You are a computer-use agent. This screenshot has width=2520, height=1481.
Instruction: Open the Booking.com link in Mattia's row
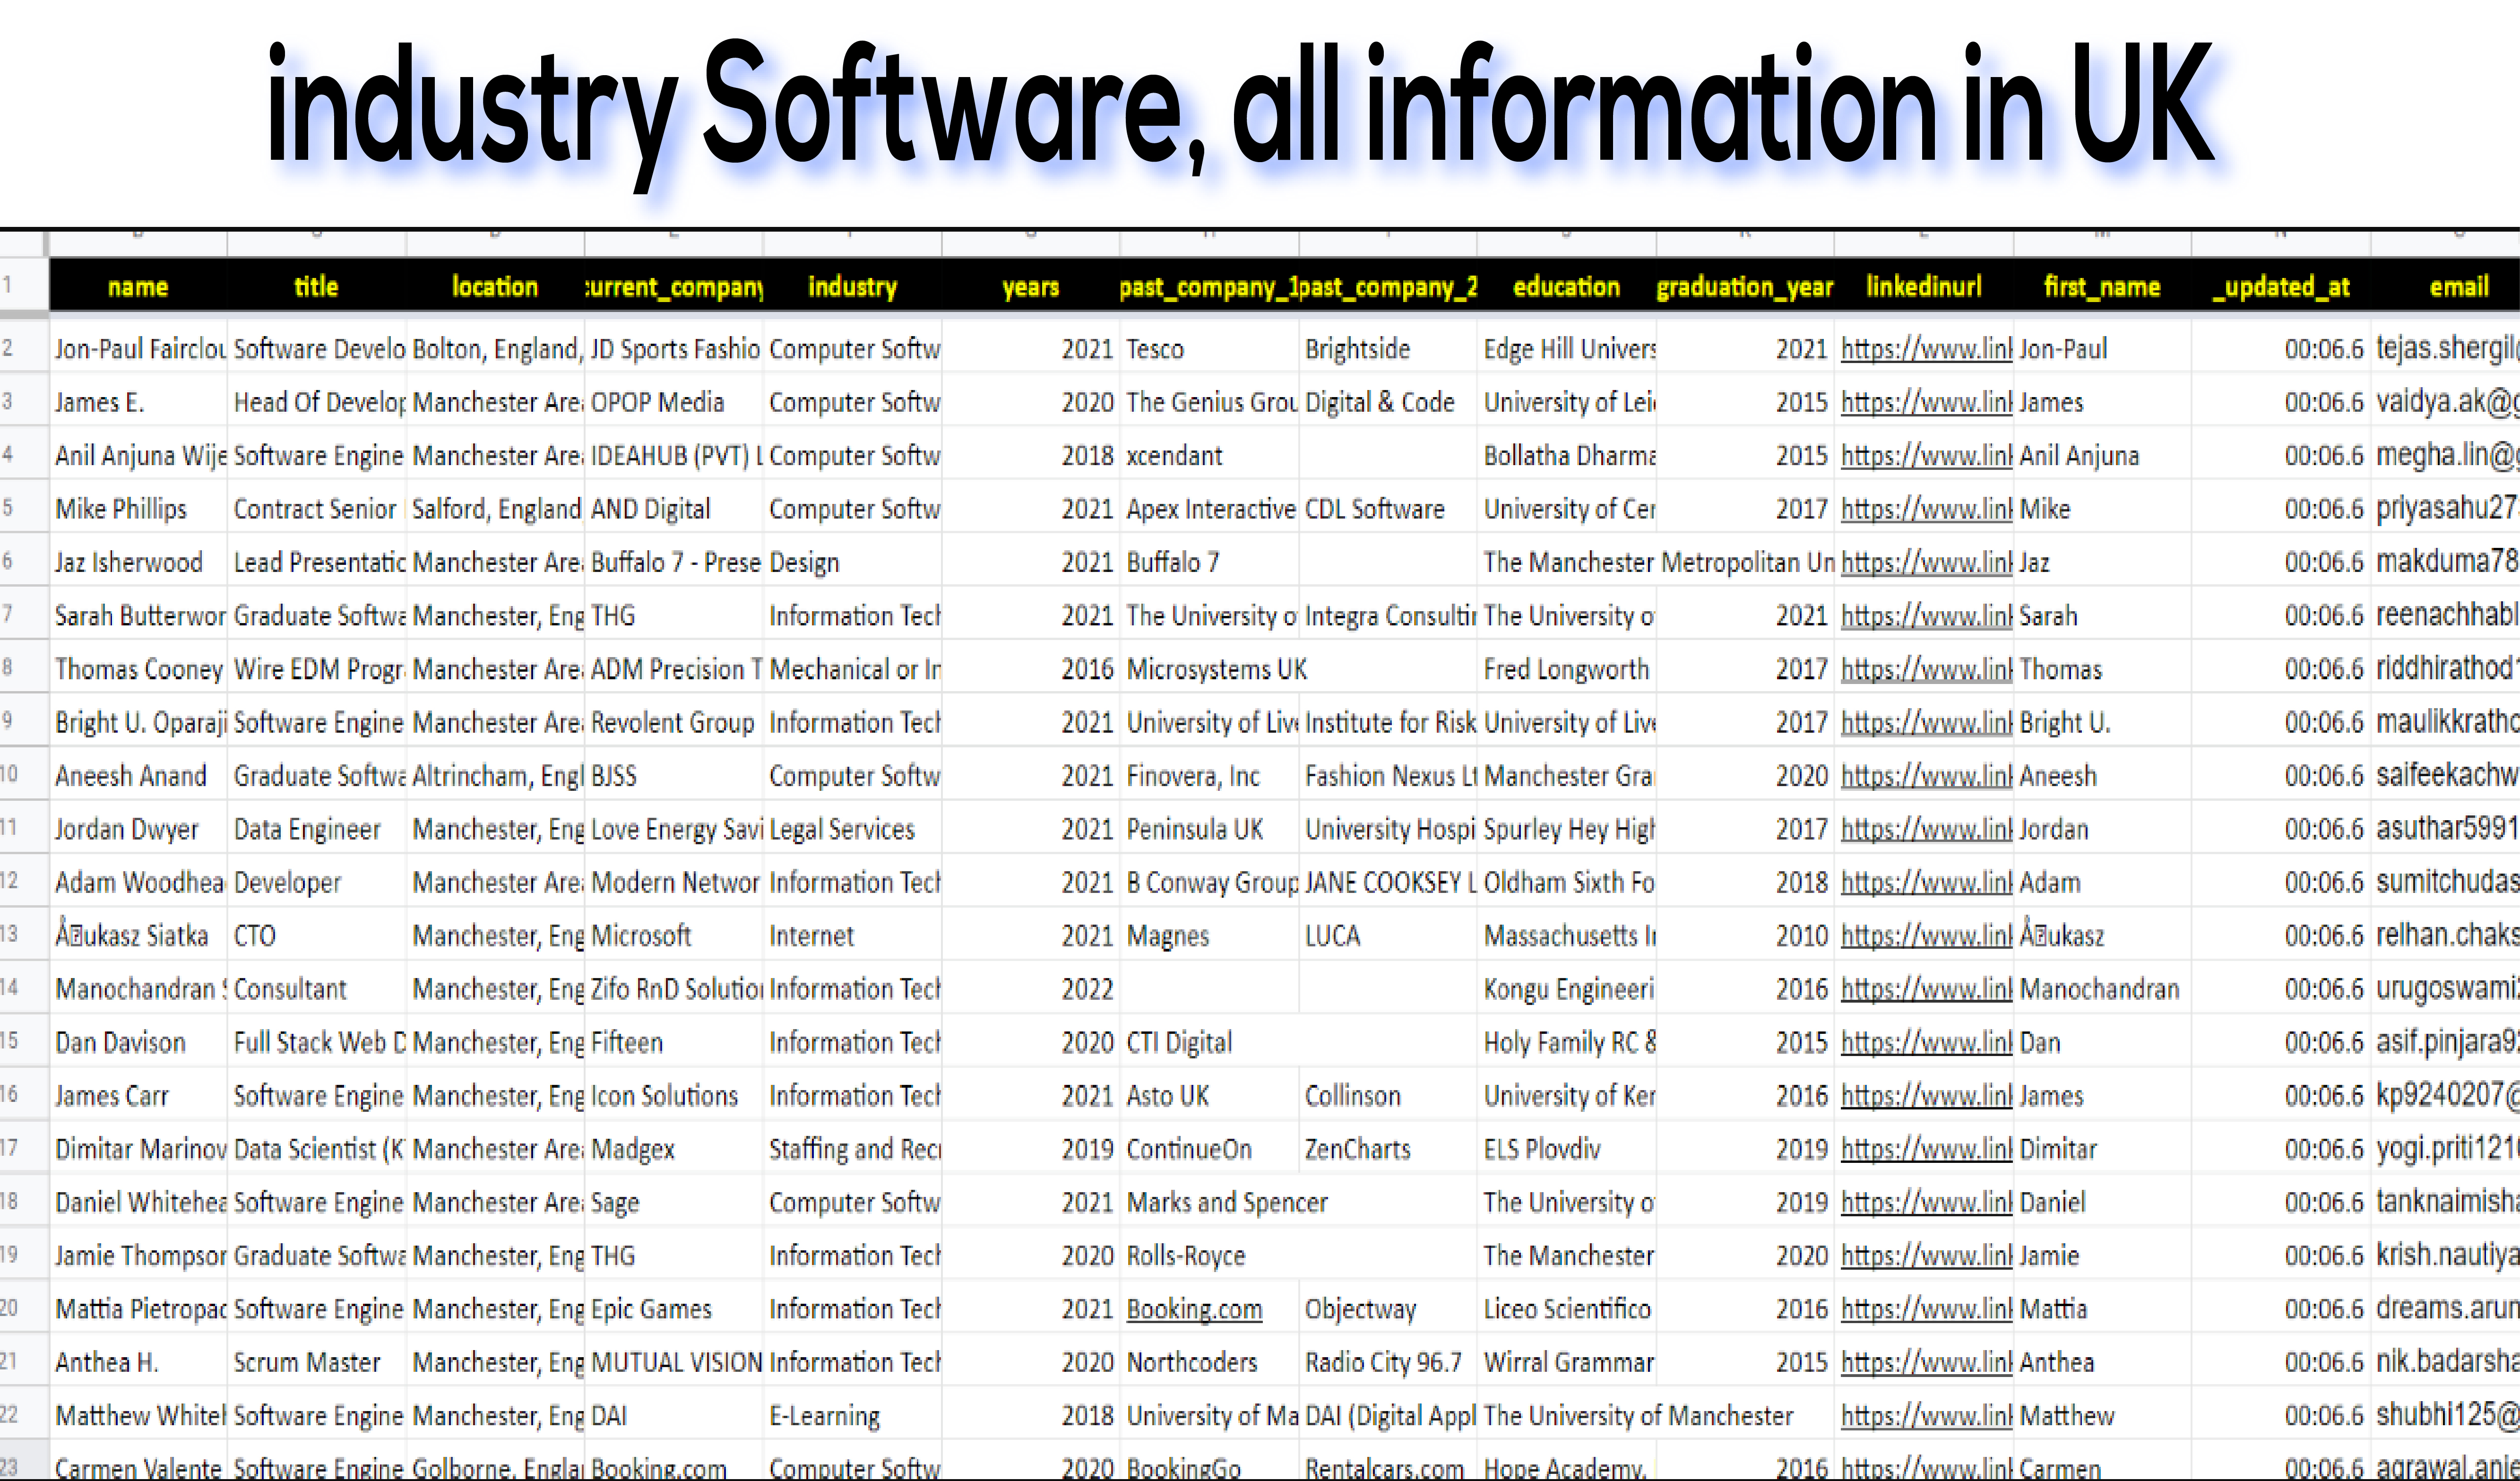pos(1194,1308)
